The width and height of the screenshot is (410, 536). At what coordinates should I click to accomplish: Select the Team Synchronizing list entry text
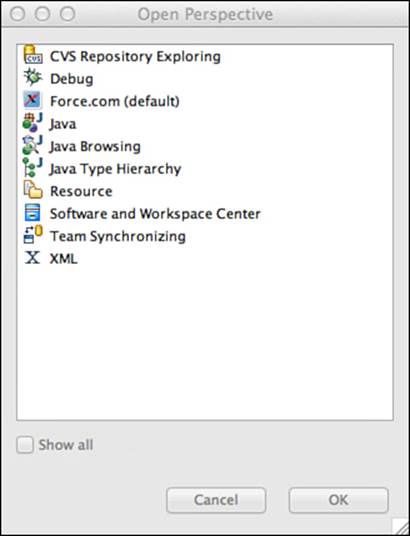pyautogui.click(x=118, y=236)
